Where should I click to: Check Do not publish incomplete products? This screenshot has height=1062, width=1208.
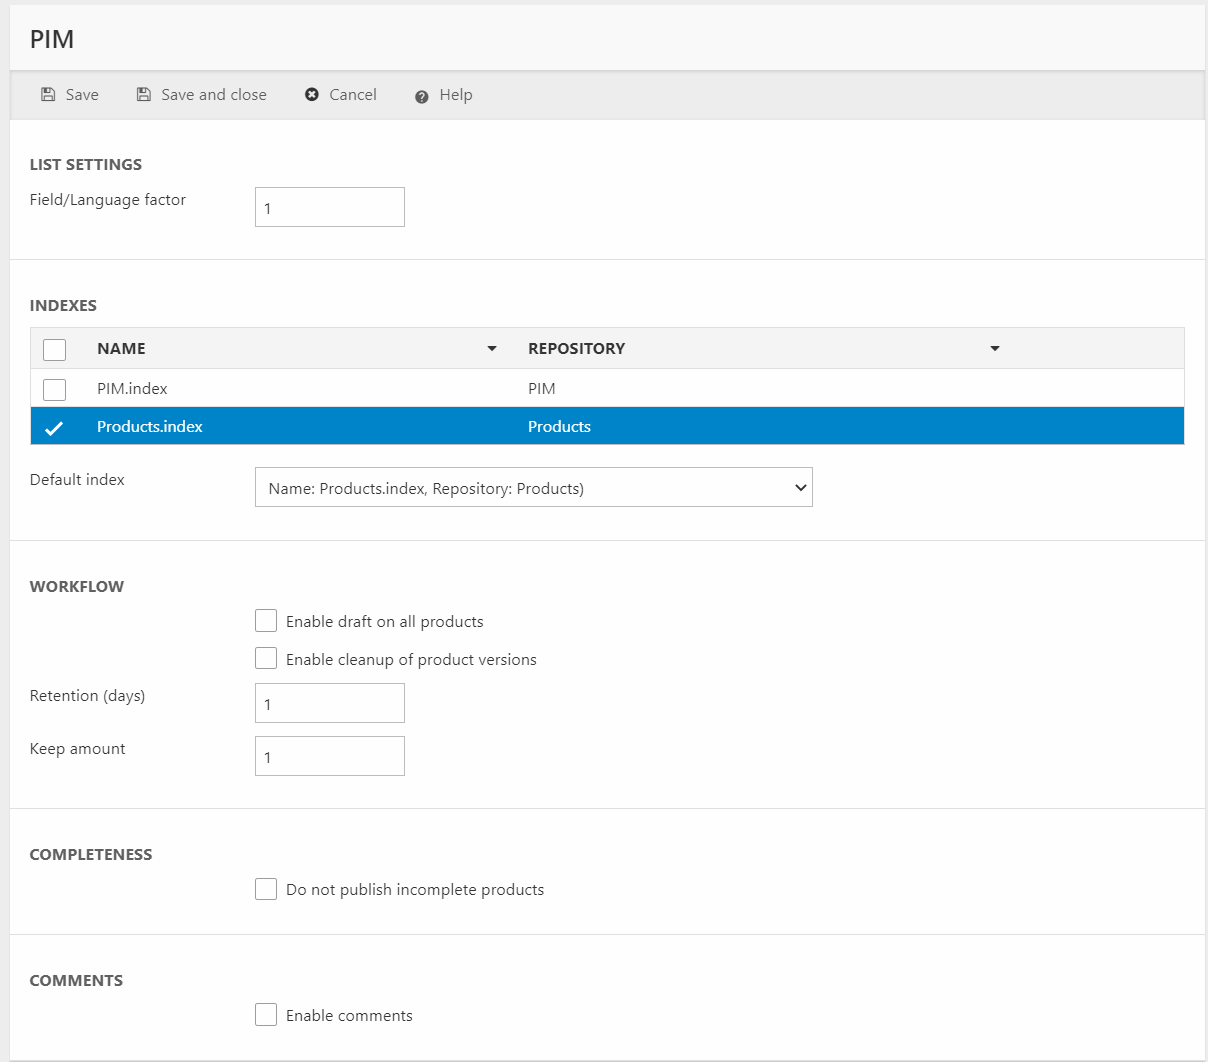pyautogui.click(x=266, y=889)
